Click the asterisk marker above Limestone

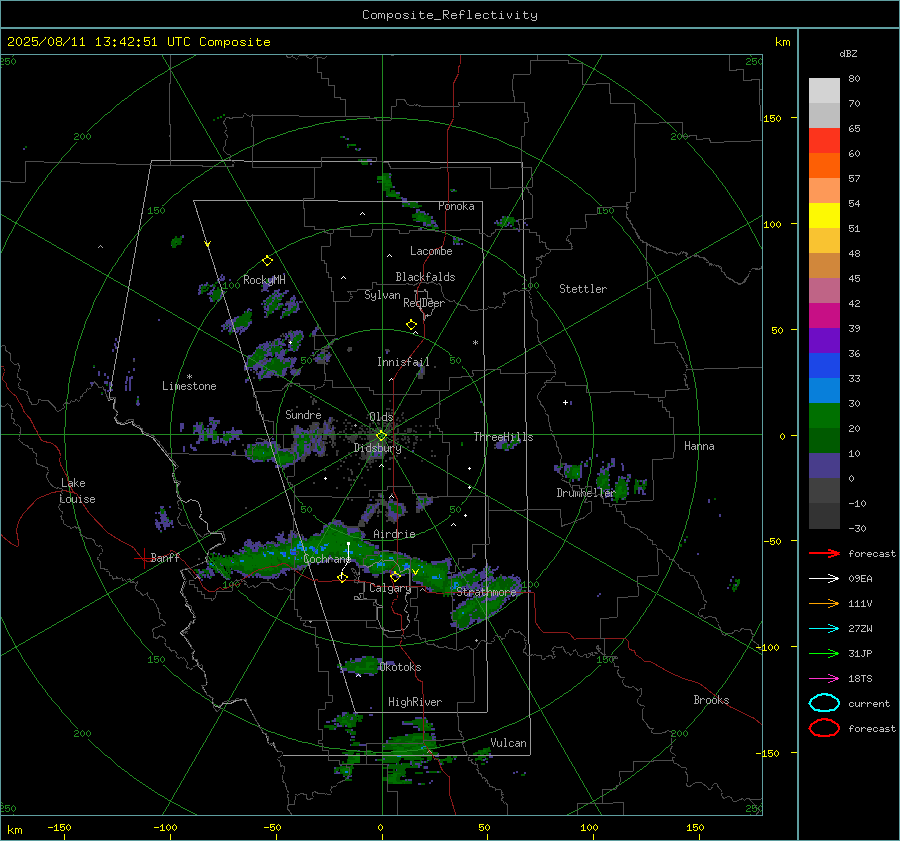click(189, 377)
